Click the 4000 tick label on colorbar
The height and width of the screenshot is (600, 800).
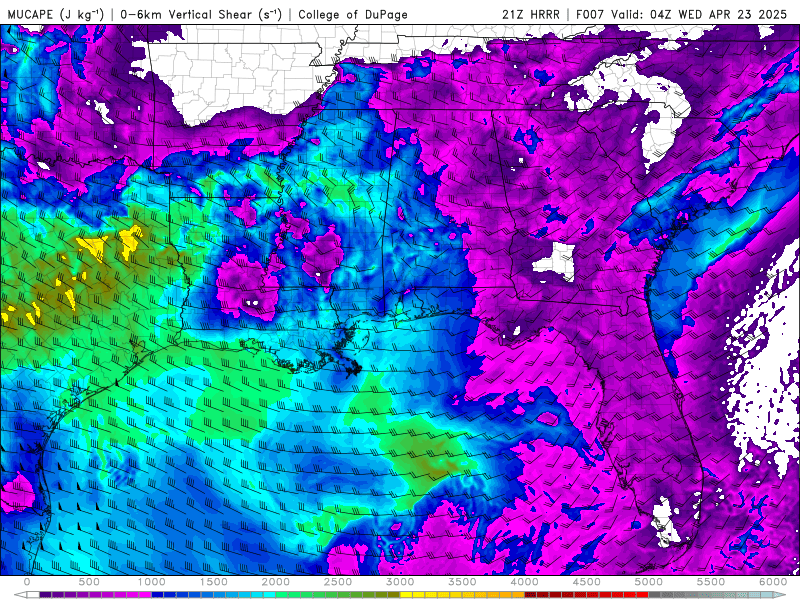coord(524,582)
